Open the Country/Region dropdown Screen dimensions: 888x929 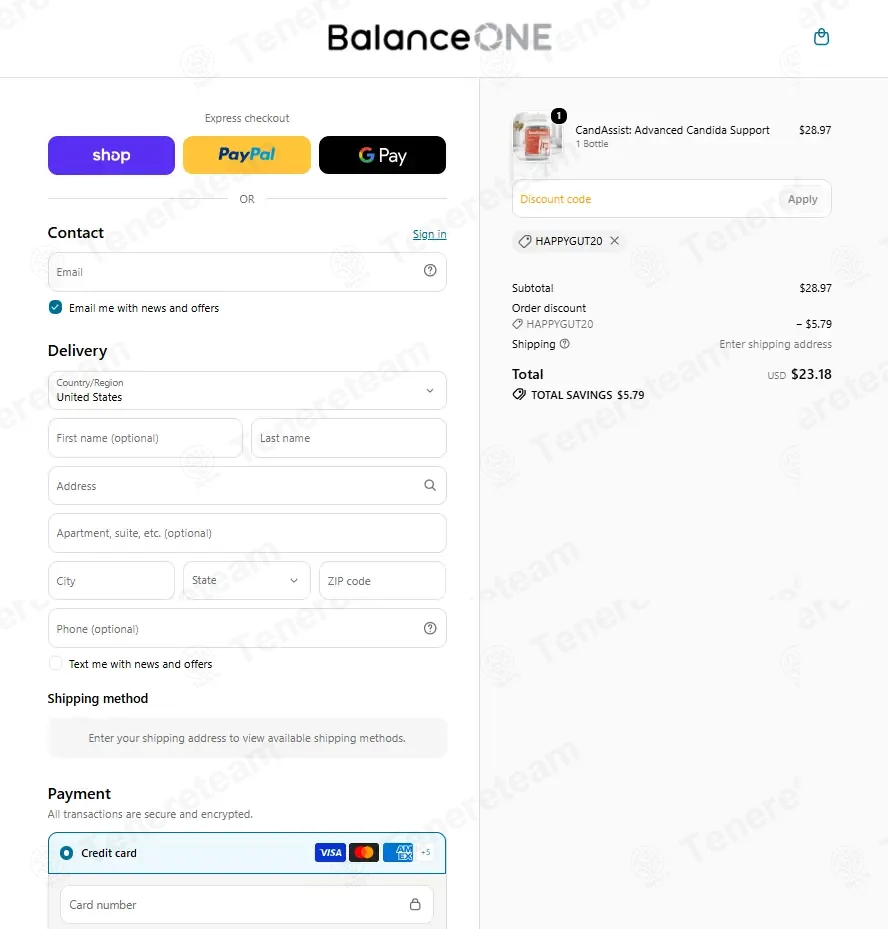tap(247, 390)
